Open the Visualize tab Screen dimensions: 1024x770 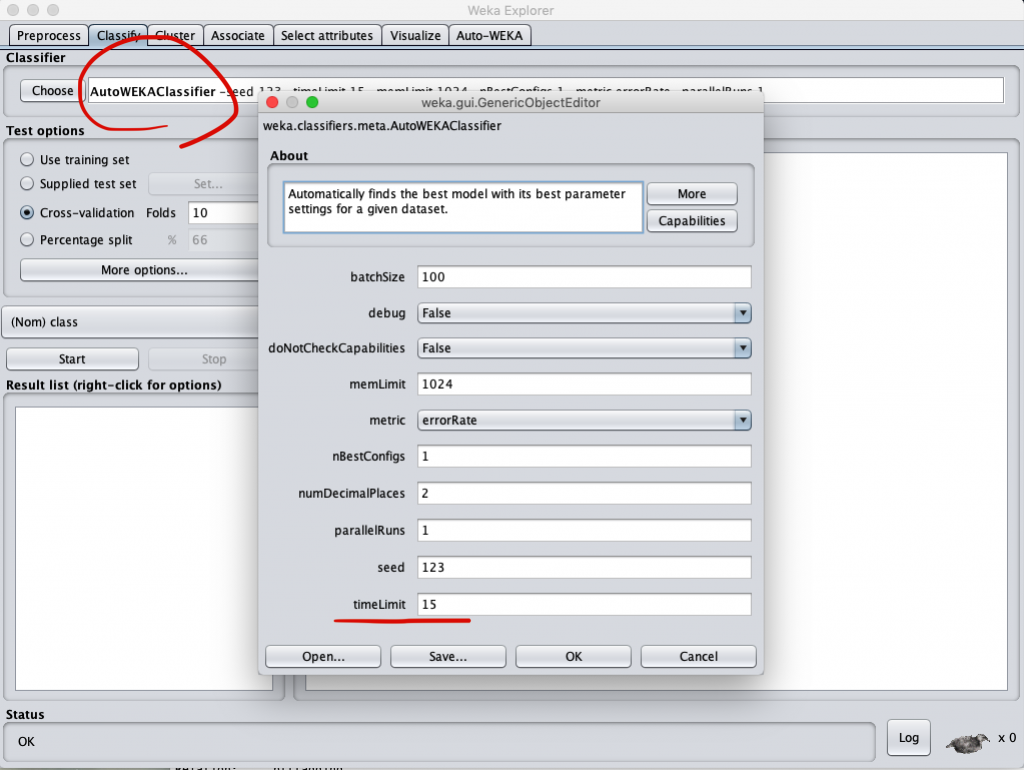coord(415,35)
